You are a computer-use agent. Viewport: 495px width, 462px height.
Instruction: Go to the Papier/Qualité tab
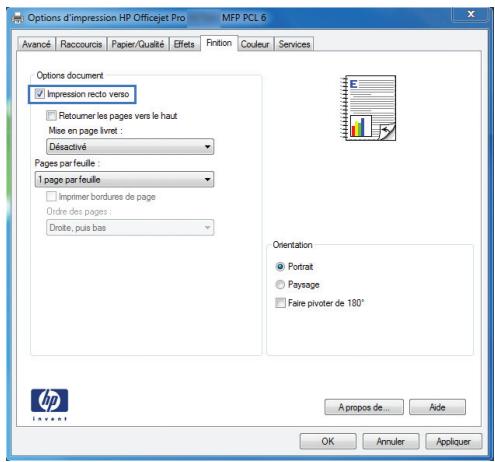click(138, 44)
